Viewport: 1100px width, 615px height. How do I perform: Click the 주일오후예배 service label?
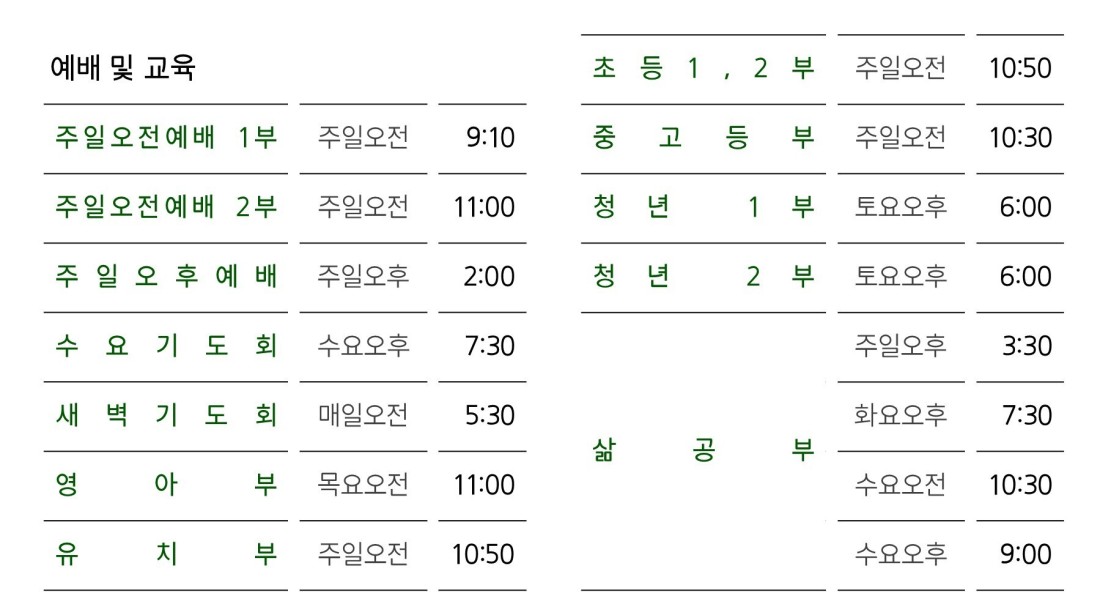(x=166, y=276)
